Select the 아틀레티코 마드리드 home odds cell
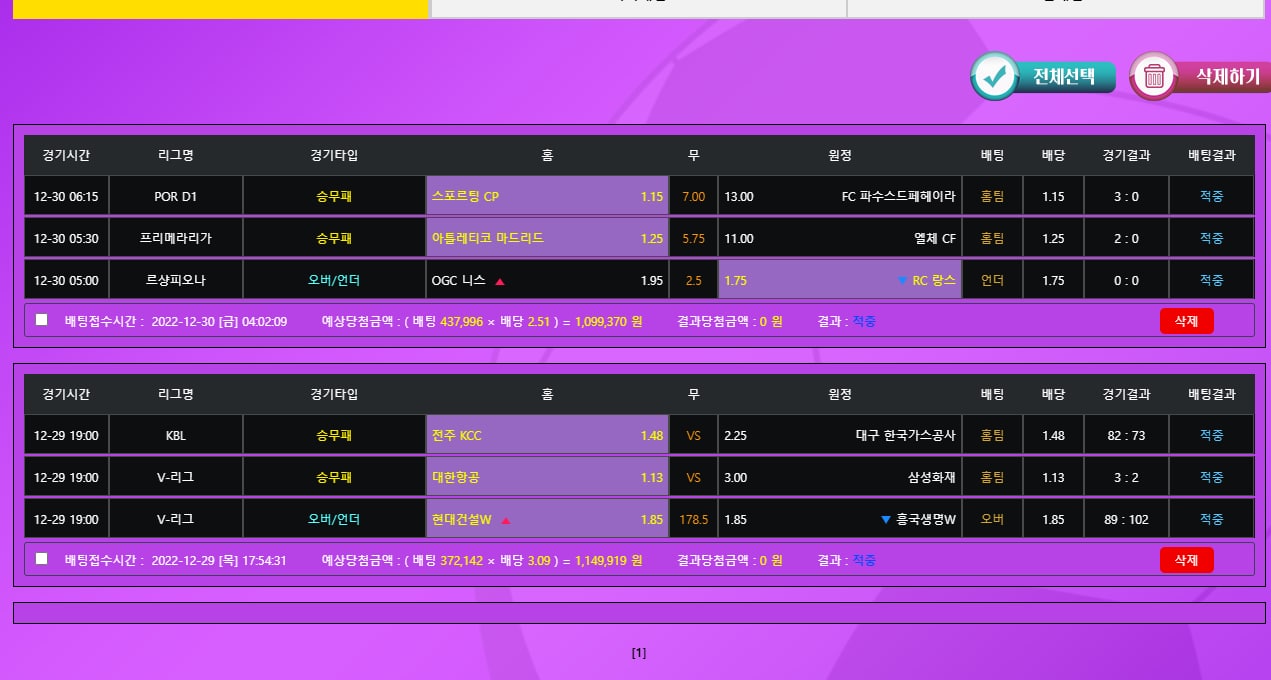The width and height of the screenshot is (1271, 680). click(547, 238)
